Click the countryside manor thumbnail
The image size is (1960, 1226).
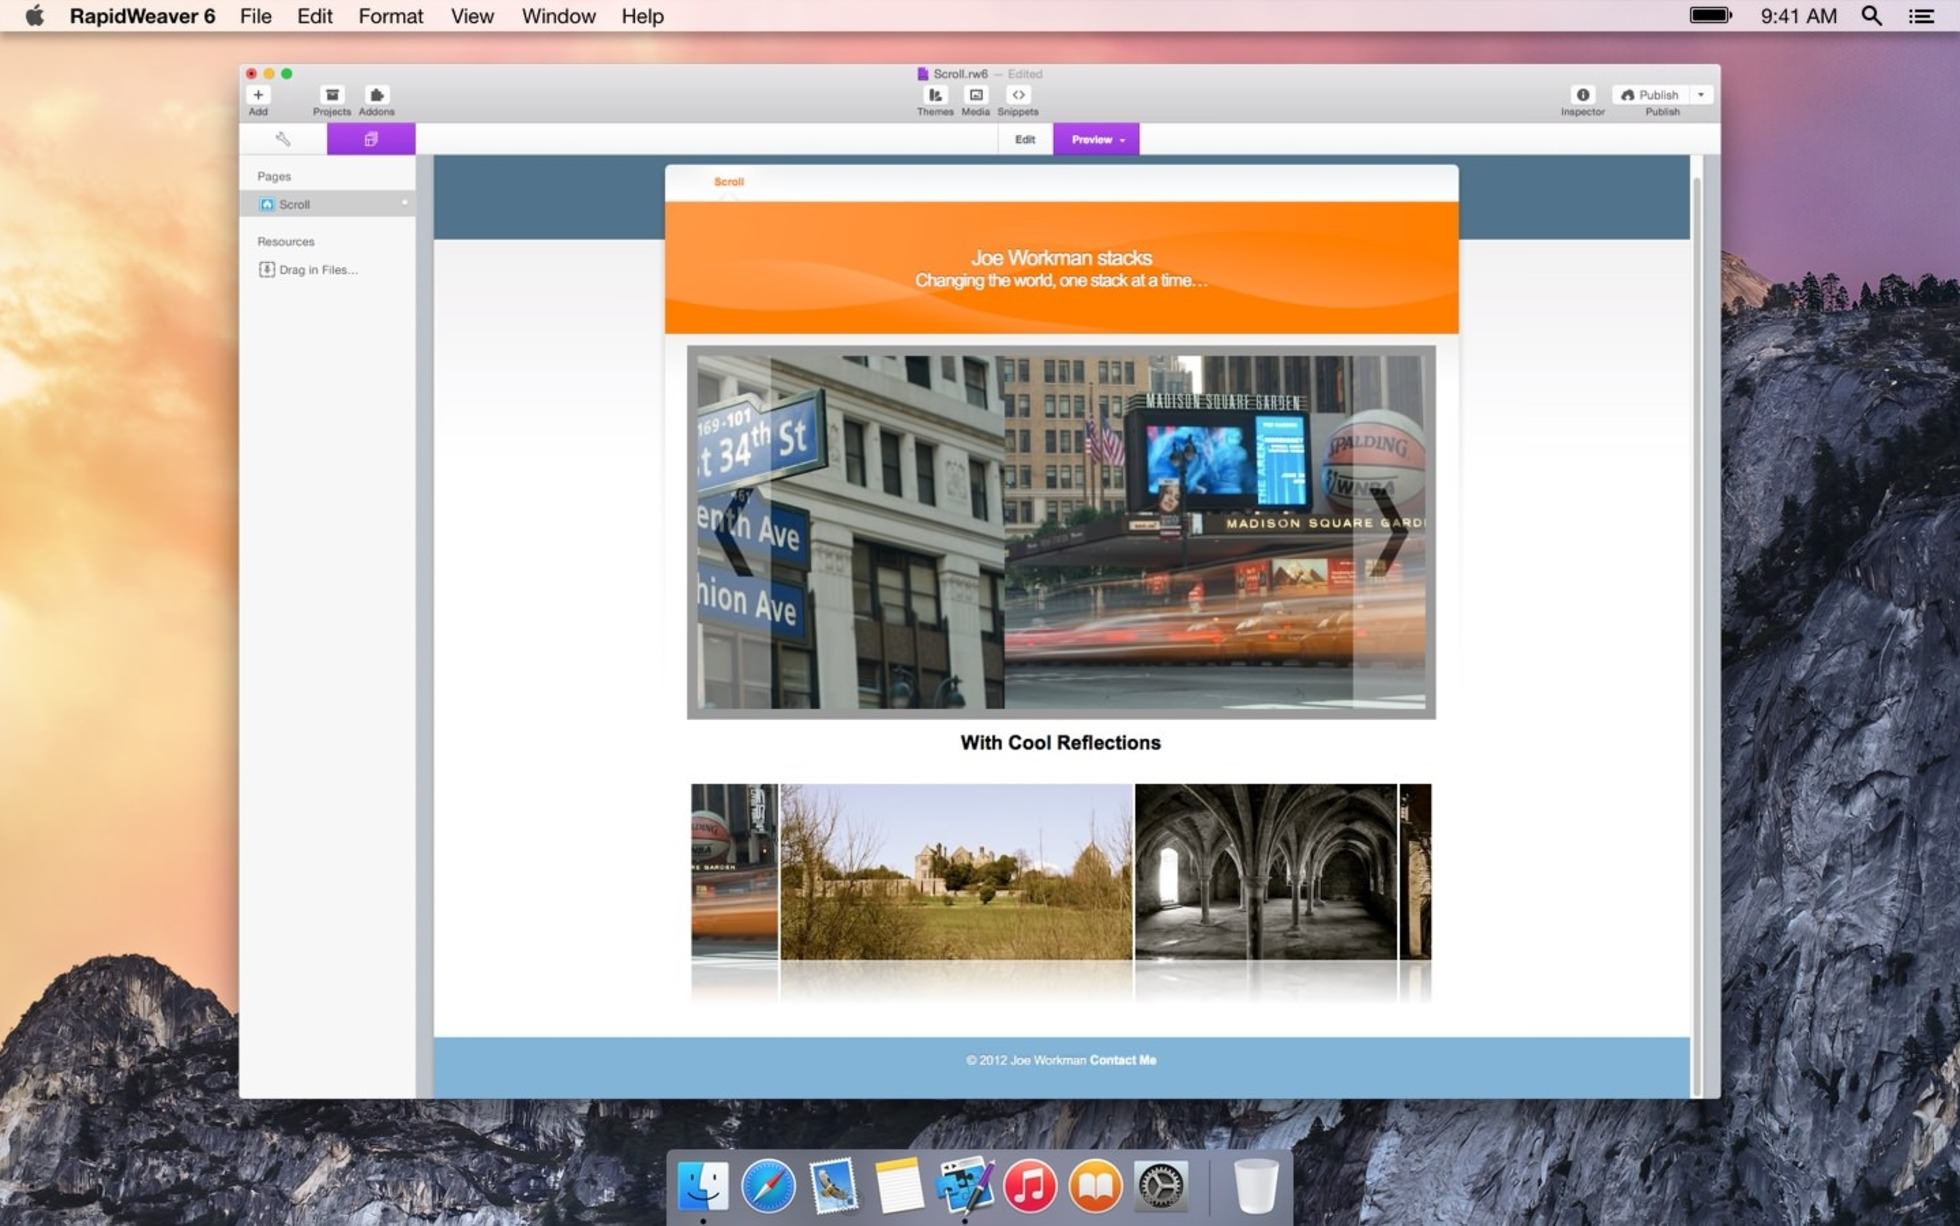click(956, 872)
